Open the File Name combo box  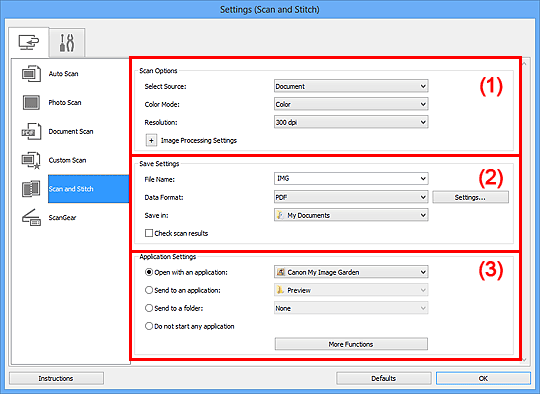(351, 178)
